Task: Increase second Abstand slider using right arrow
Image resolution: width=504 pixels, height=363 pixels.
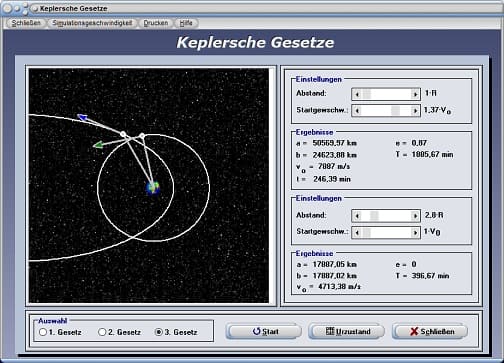Action: 415,216
